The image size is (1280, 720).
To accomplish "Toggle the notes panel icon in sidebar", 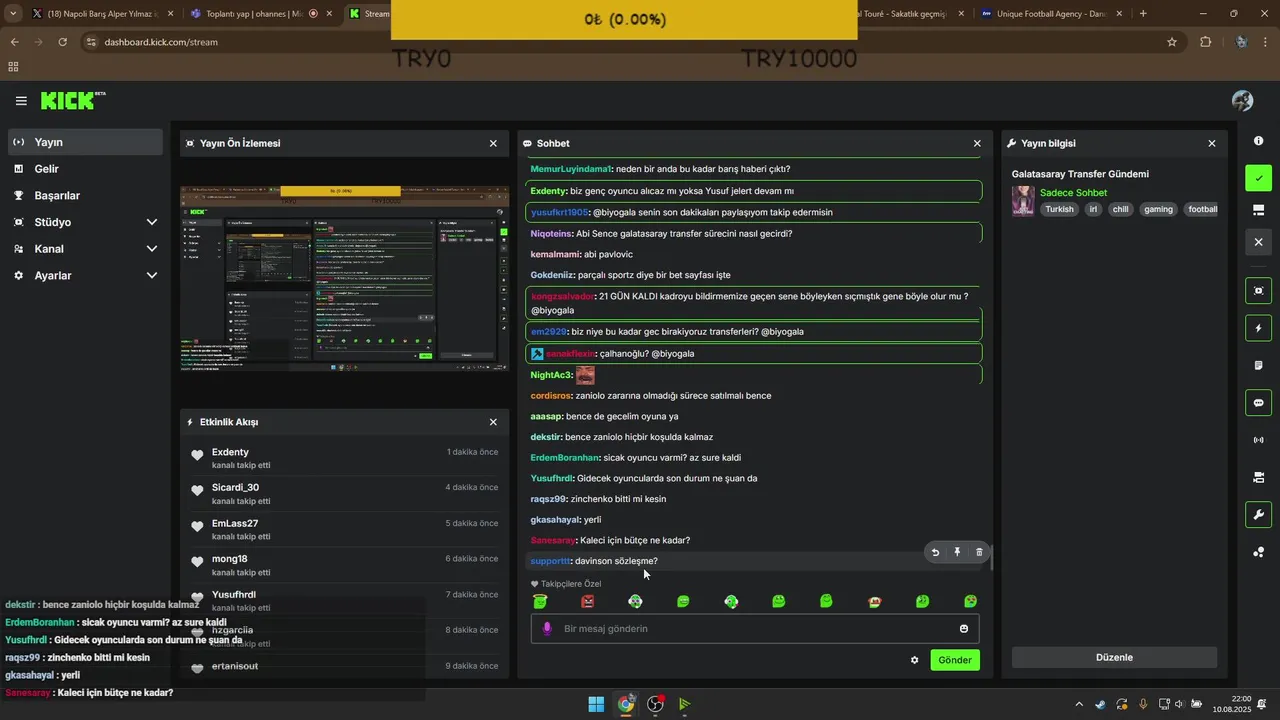I will coord(1258,365).
